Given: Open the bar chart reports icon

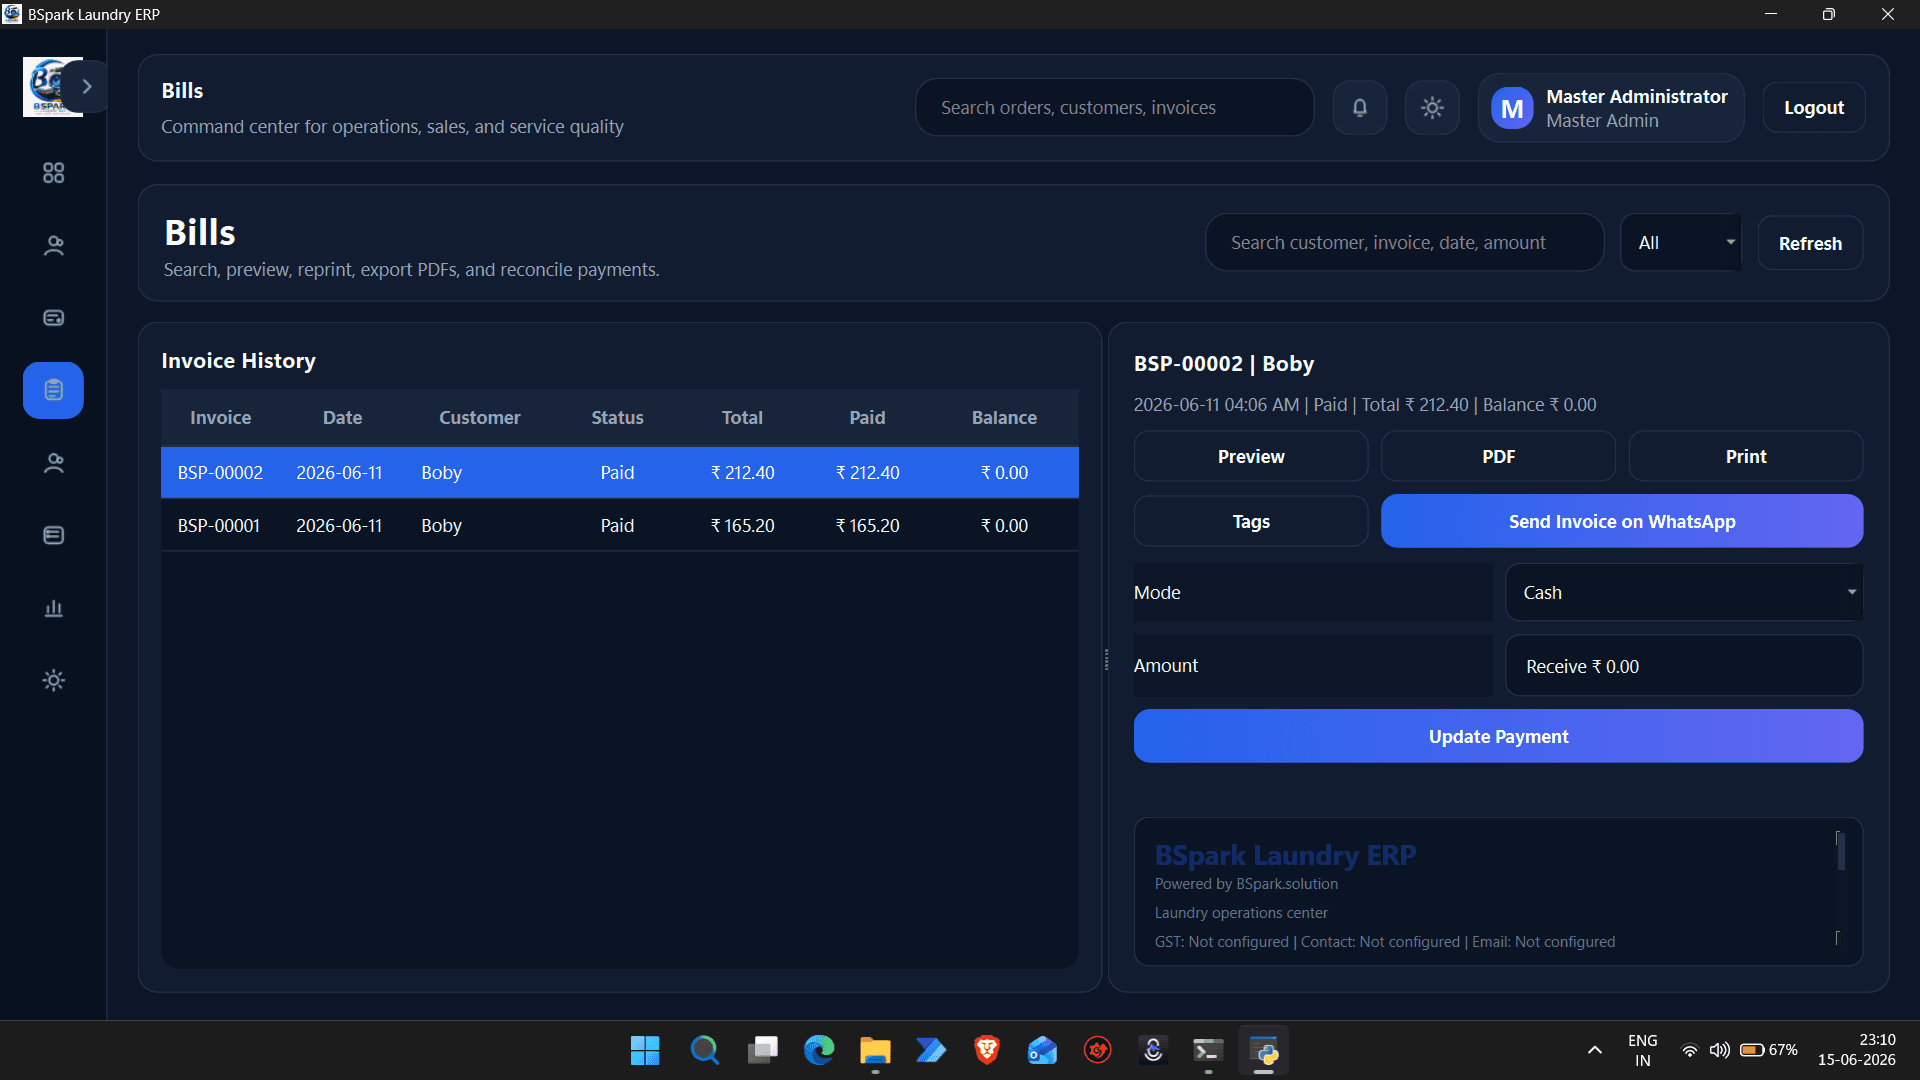Looking at the screenshot, I should (x=54, y=608).
